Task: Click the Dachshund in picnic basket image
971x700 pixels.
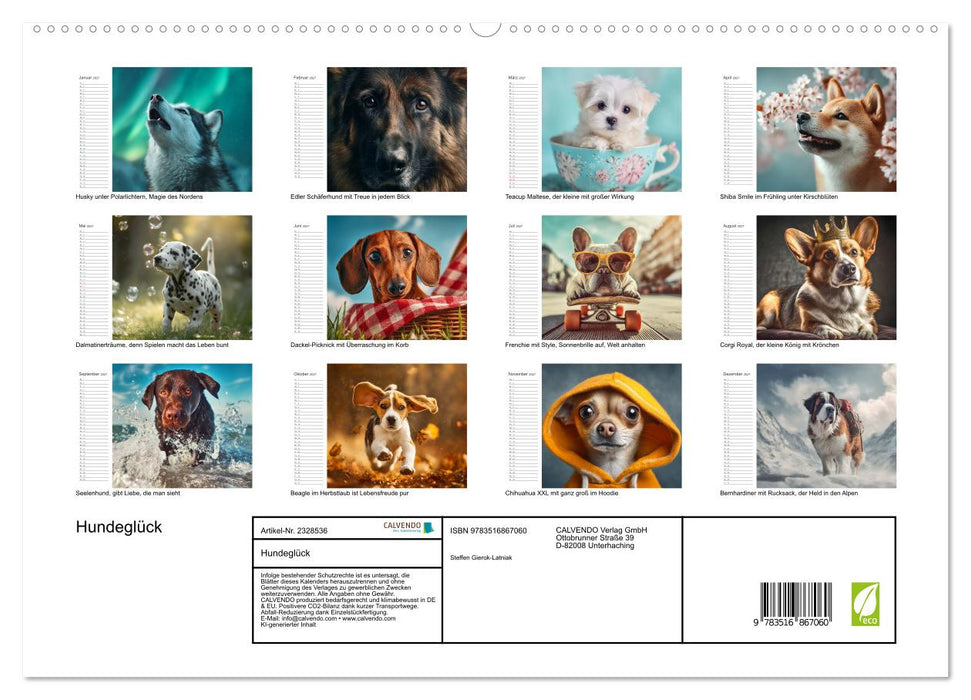Action: pos(397,278)
